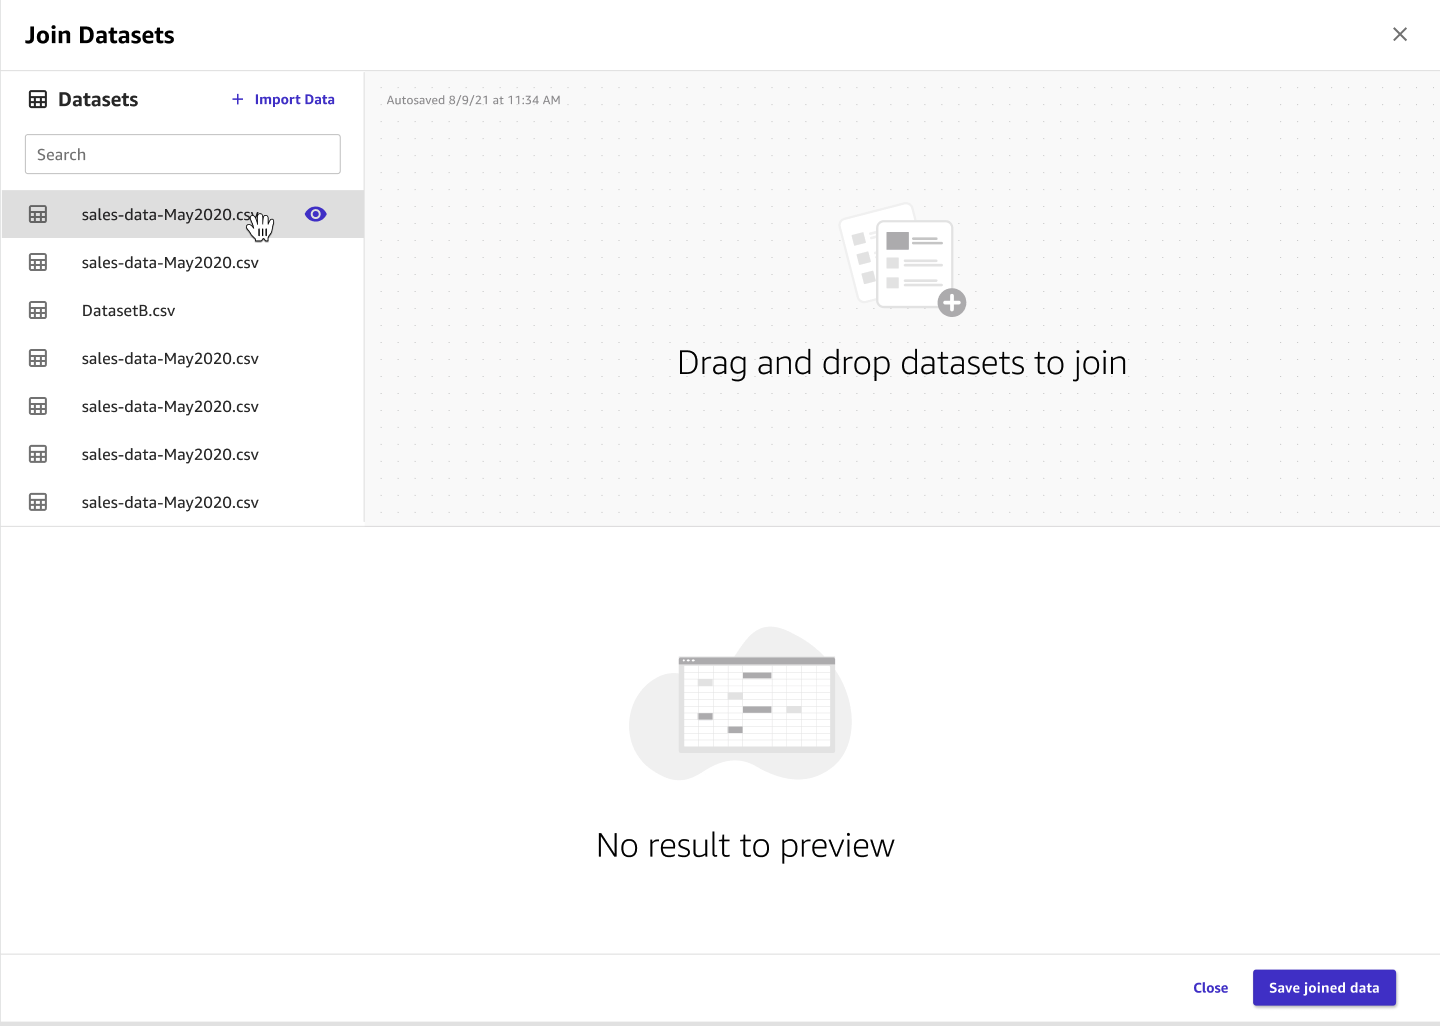This screenshot has height=1026, width=1440.
Task: Click the table icon beside DatasetB.csv
Action: click(38, 310)
